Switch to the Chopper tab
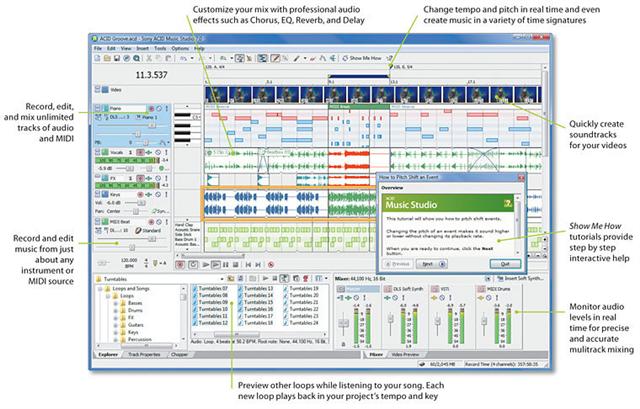 (179, 355)
